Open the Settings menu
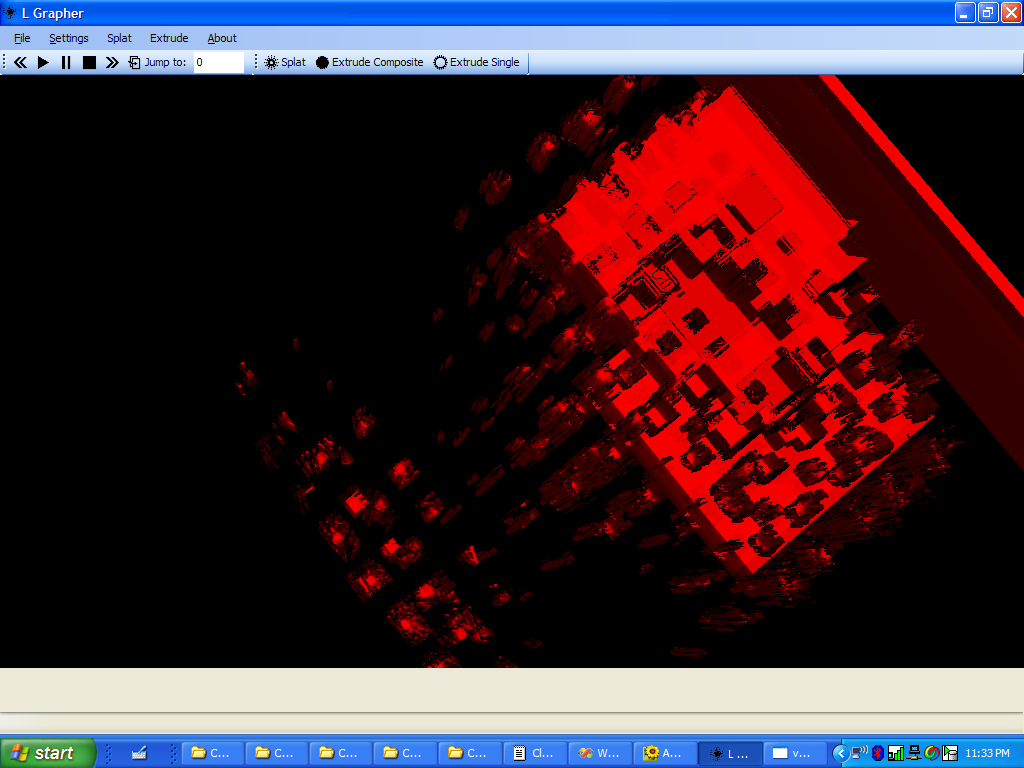 pyautogui.click(x=69, y=38)
